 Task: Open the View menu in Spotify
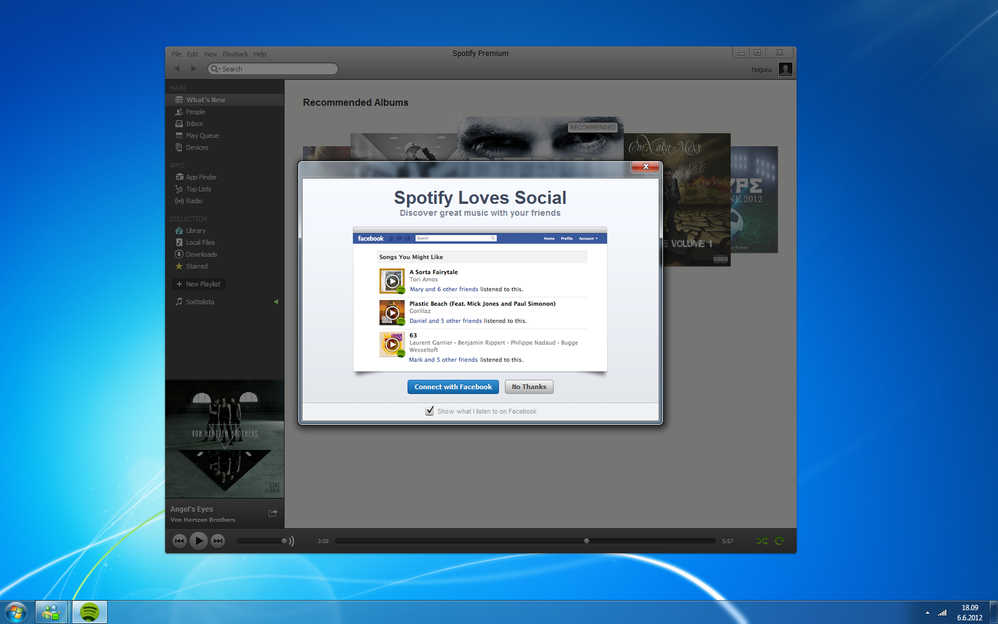click(210, 54)
